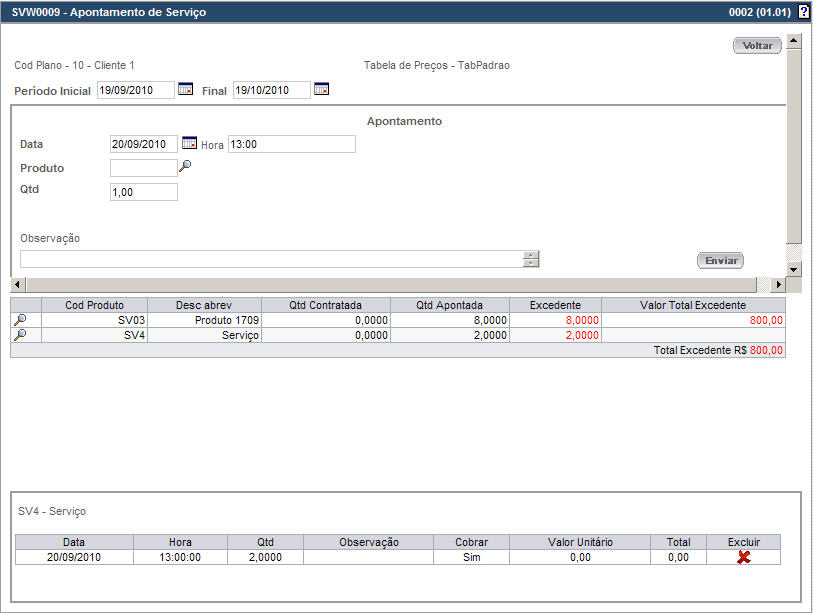Image resolution: width=813 pixels, height=613 pixels.
Task: Focus the Hora time field
Action: click(x=291, y=144)
